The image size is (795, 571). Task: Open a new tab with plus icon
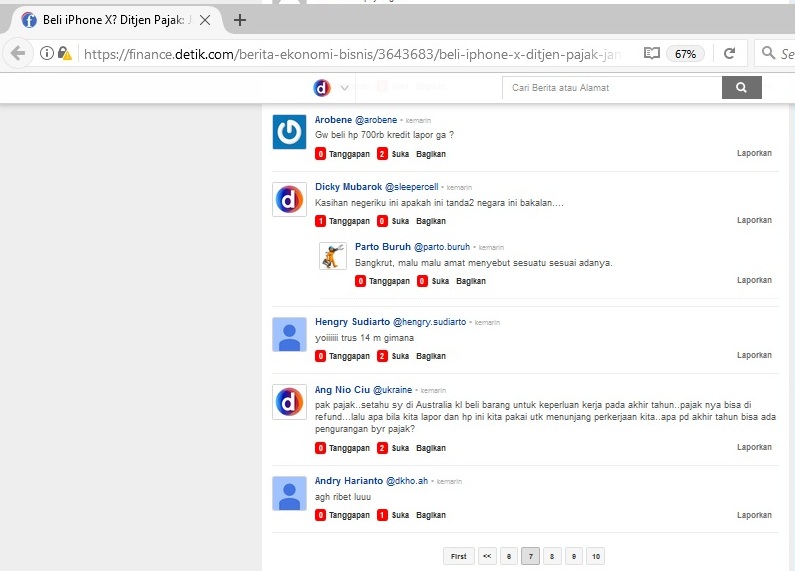click(x=240, y=19)
